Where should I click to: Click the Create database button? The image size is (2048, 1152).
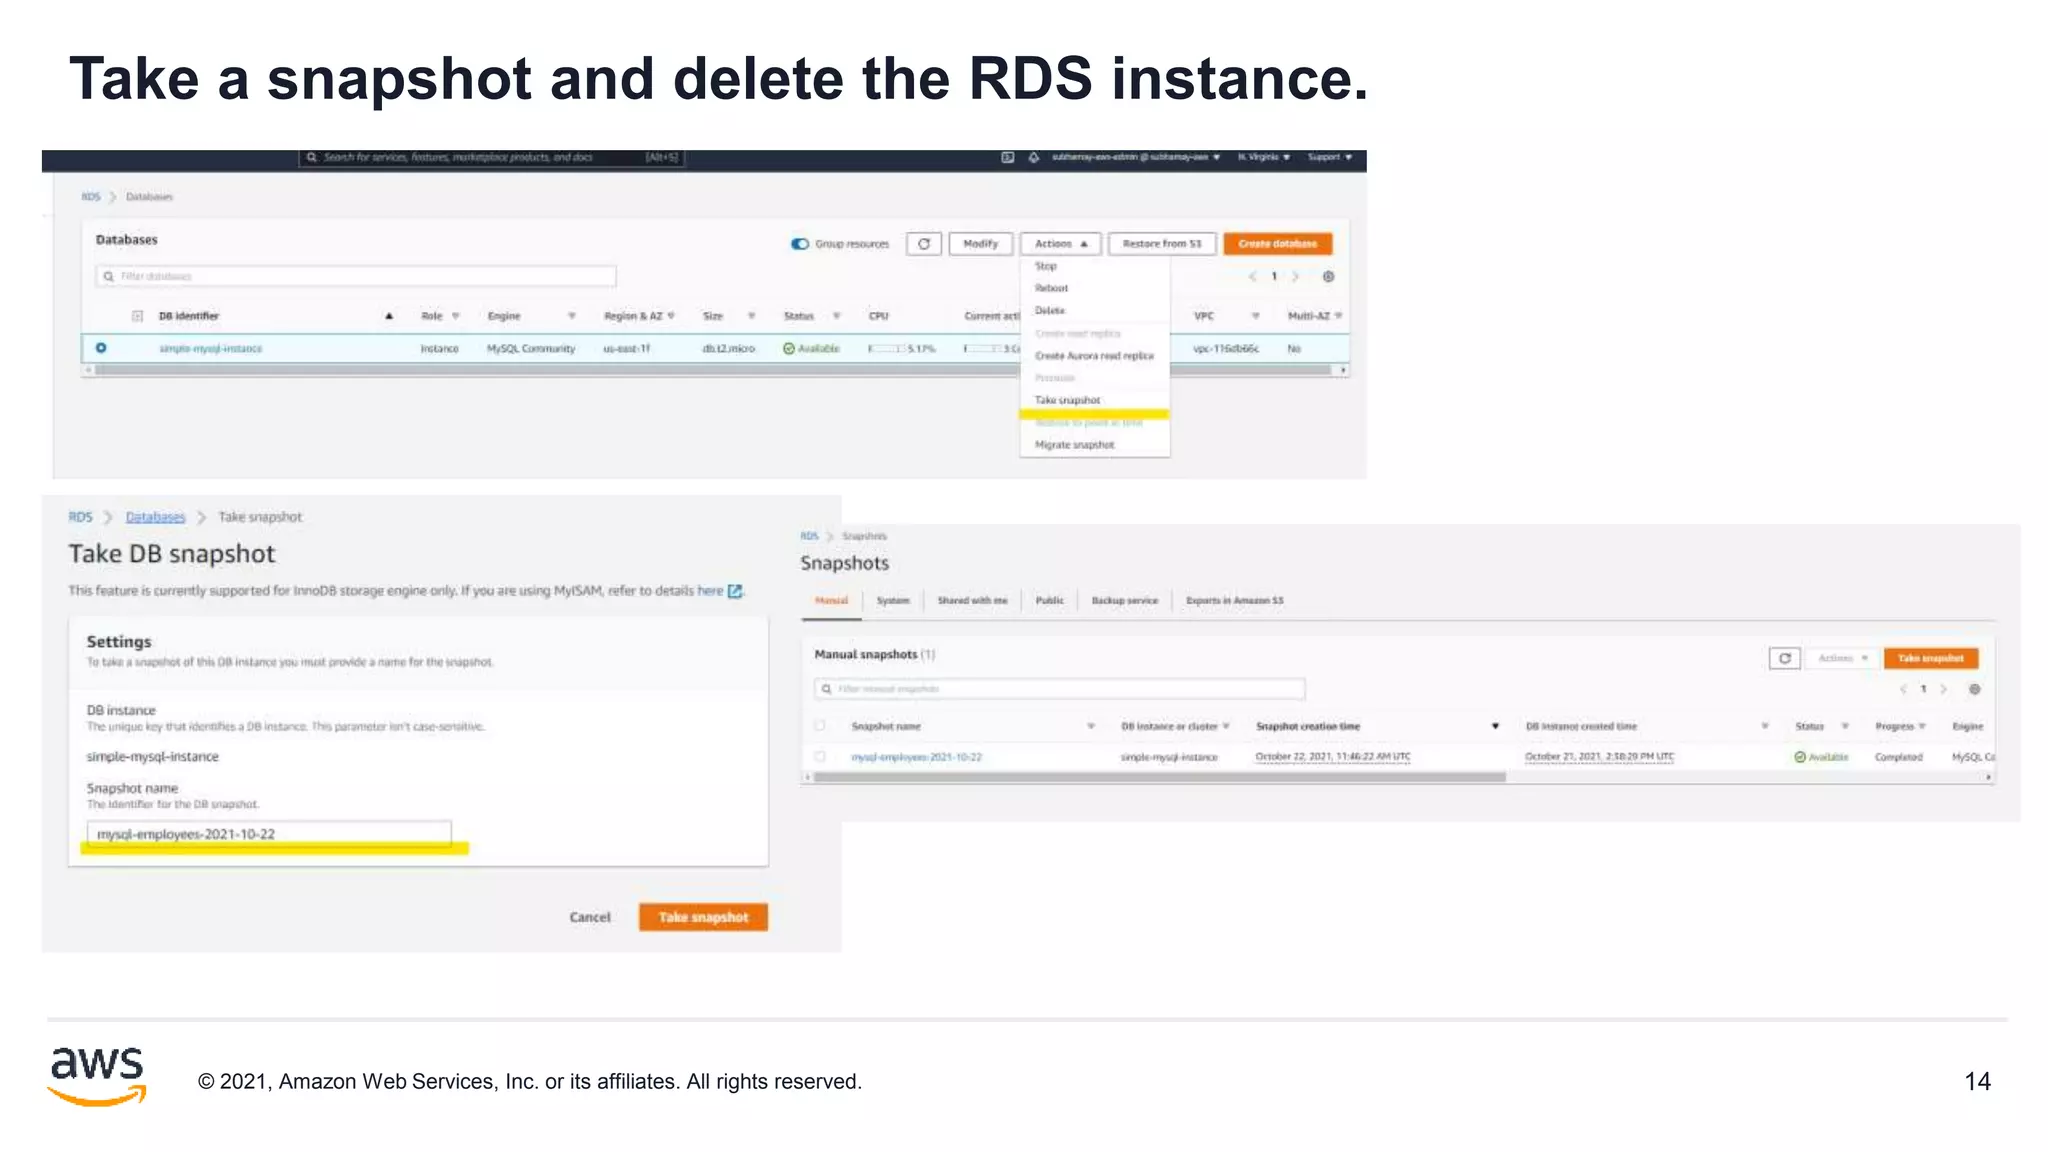(1277, 244)
